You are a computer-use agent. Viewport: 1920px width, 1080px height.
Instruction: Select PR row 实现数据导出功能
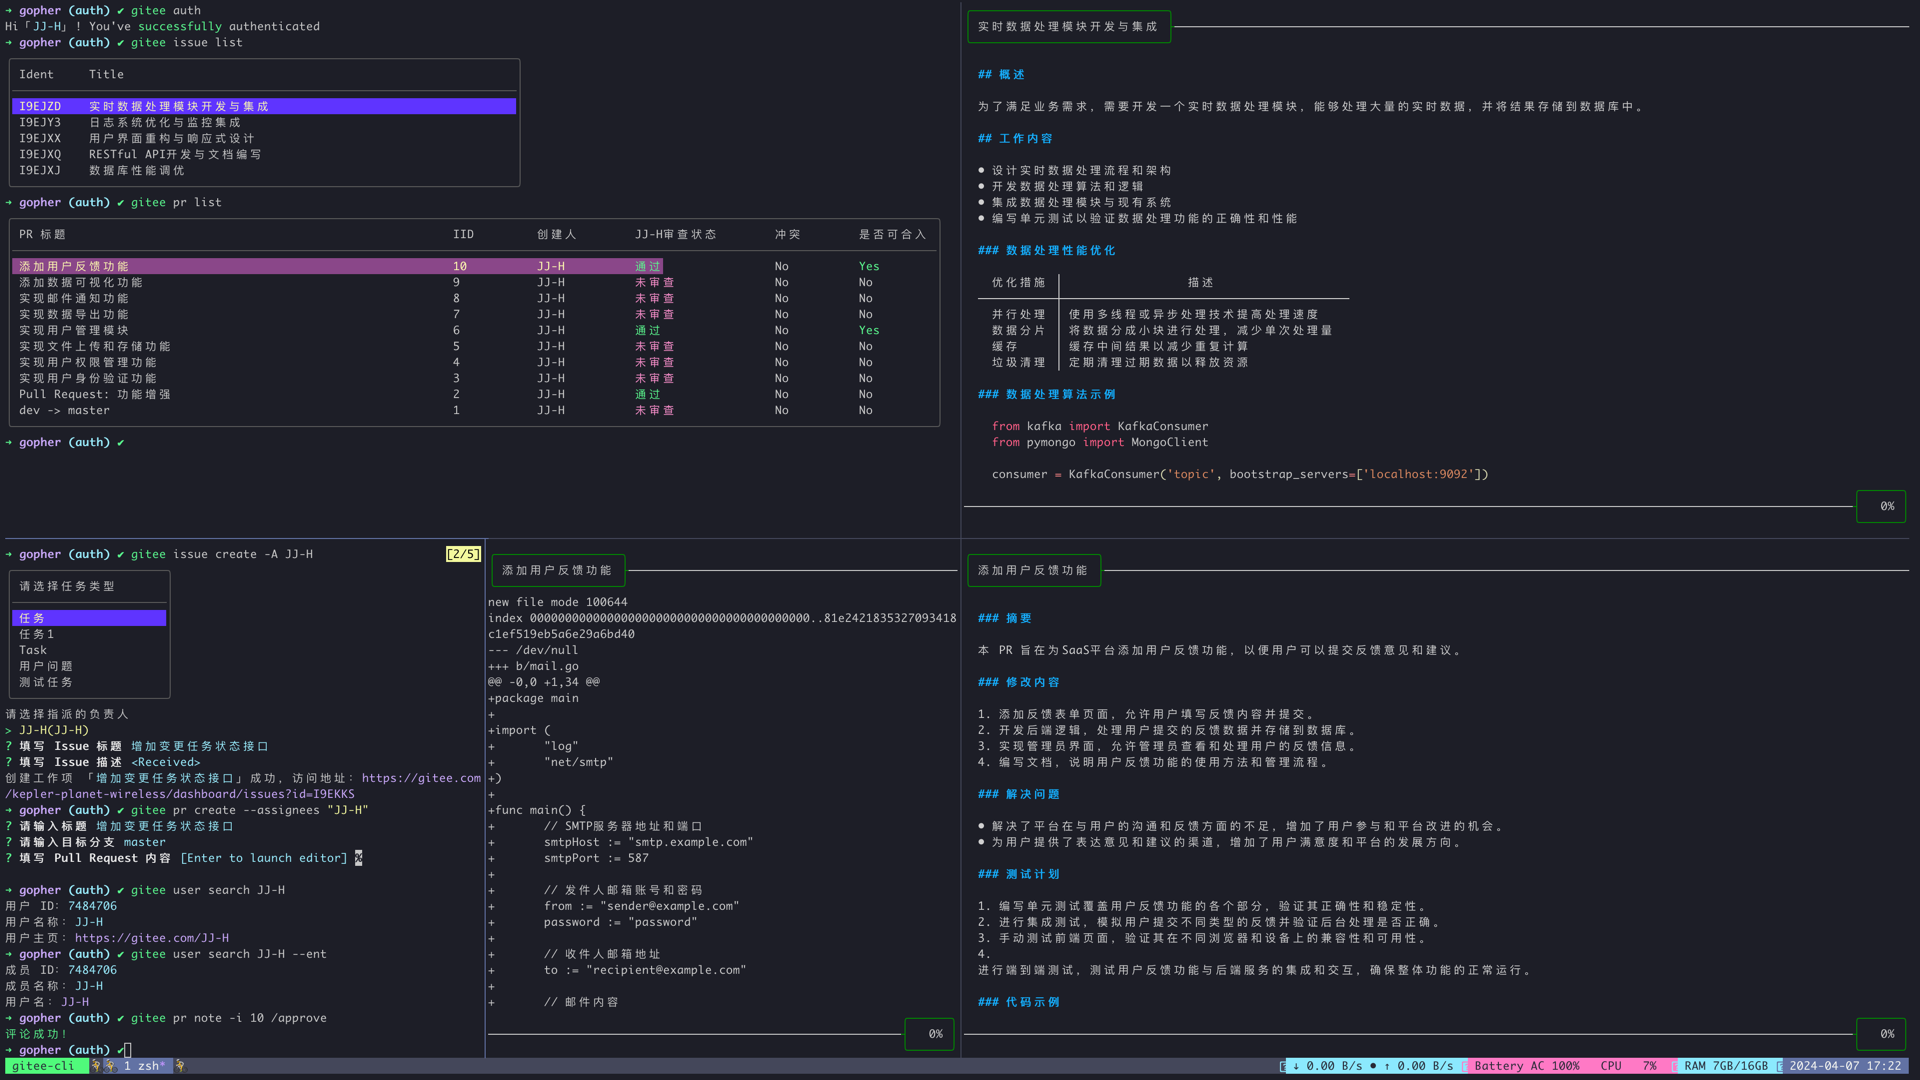pos(474,314)
